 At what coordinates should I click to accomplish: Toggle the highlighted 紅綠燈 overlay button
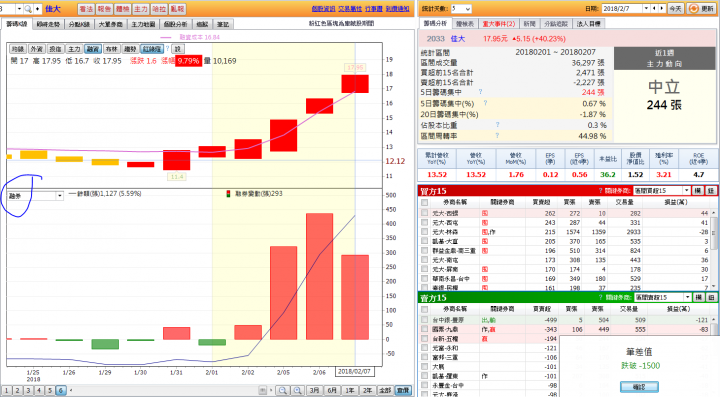pyautogui.click(x=152, y=49)
